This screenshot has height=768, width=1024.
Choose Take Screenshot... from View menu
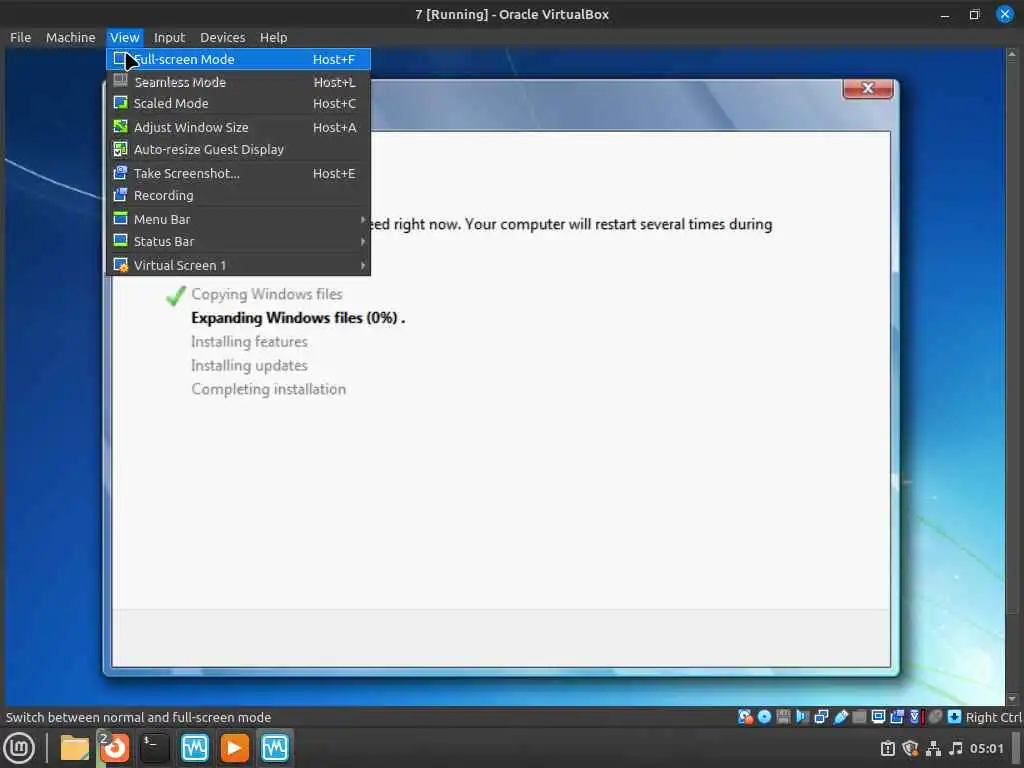point(238,173)
